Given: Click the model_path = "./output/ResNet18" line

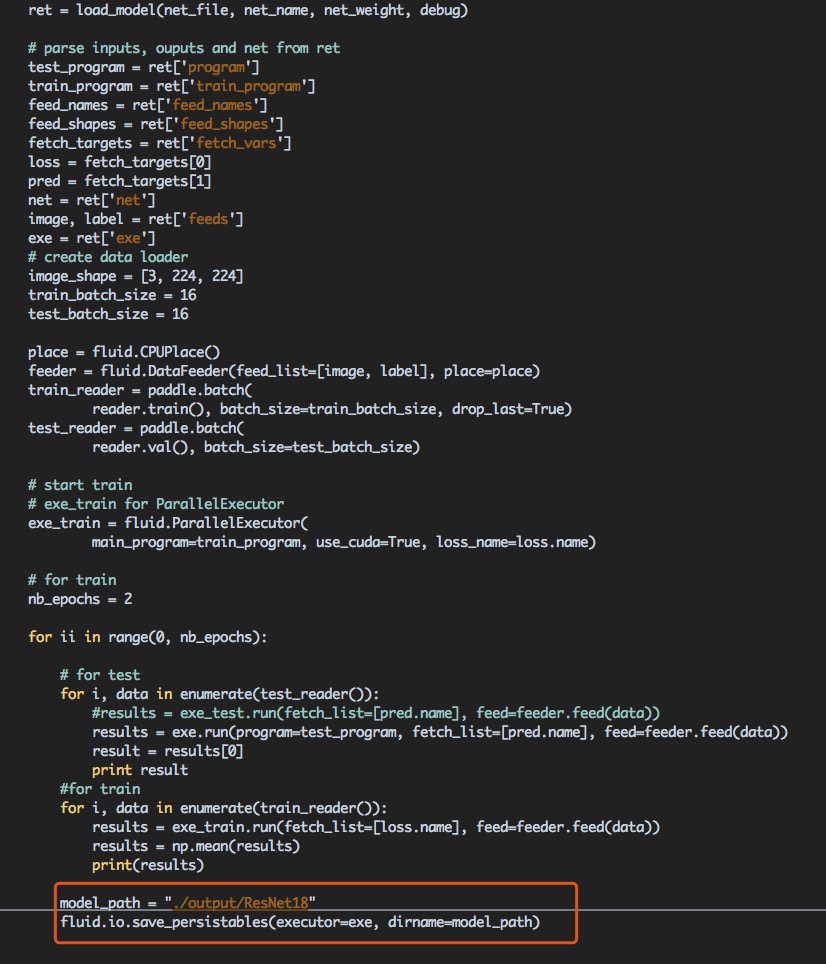Looking at the screenshot, I should point(187,903).
